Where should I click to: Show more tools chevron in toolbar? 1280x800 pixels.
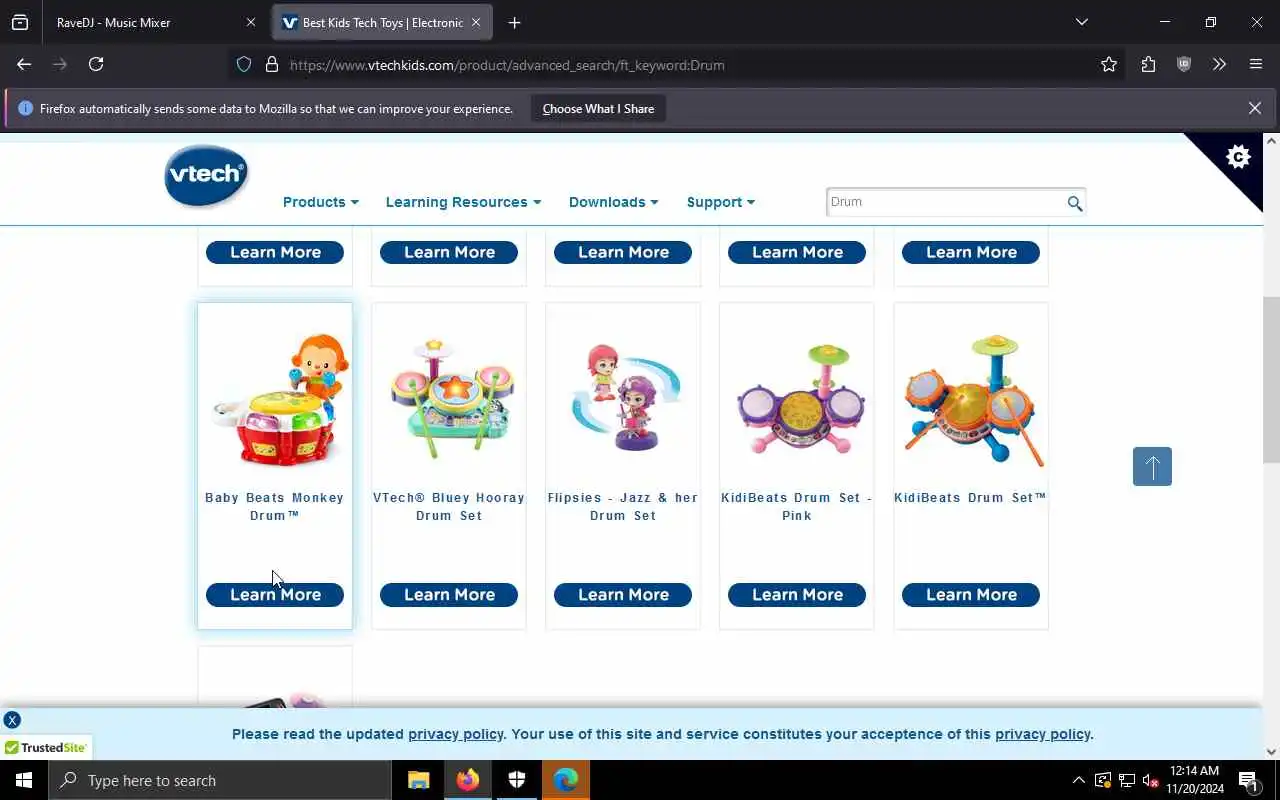tap(1219, 64)
